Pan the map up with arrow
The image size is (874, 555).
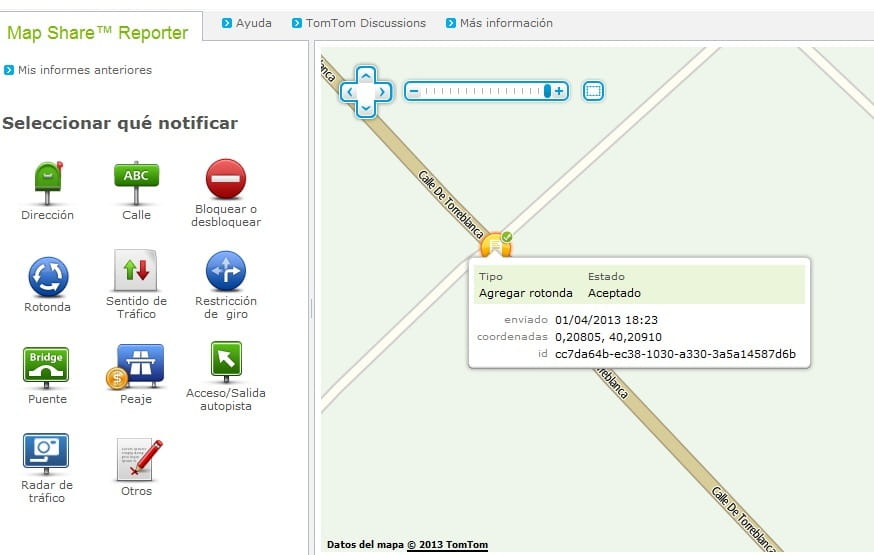[x=366, y=75]
